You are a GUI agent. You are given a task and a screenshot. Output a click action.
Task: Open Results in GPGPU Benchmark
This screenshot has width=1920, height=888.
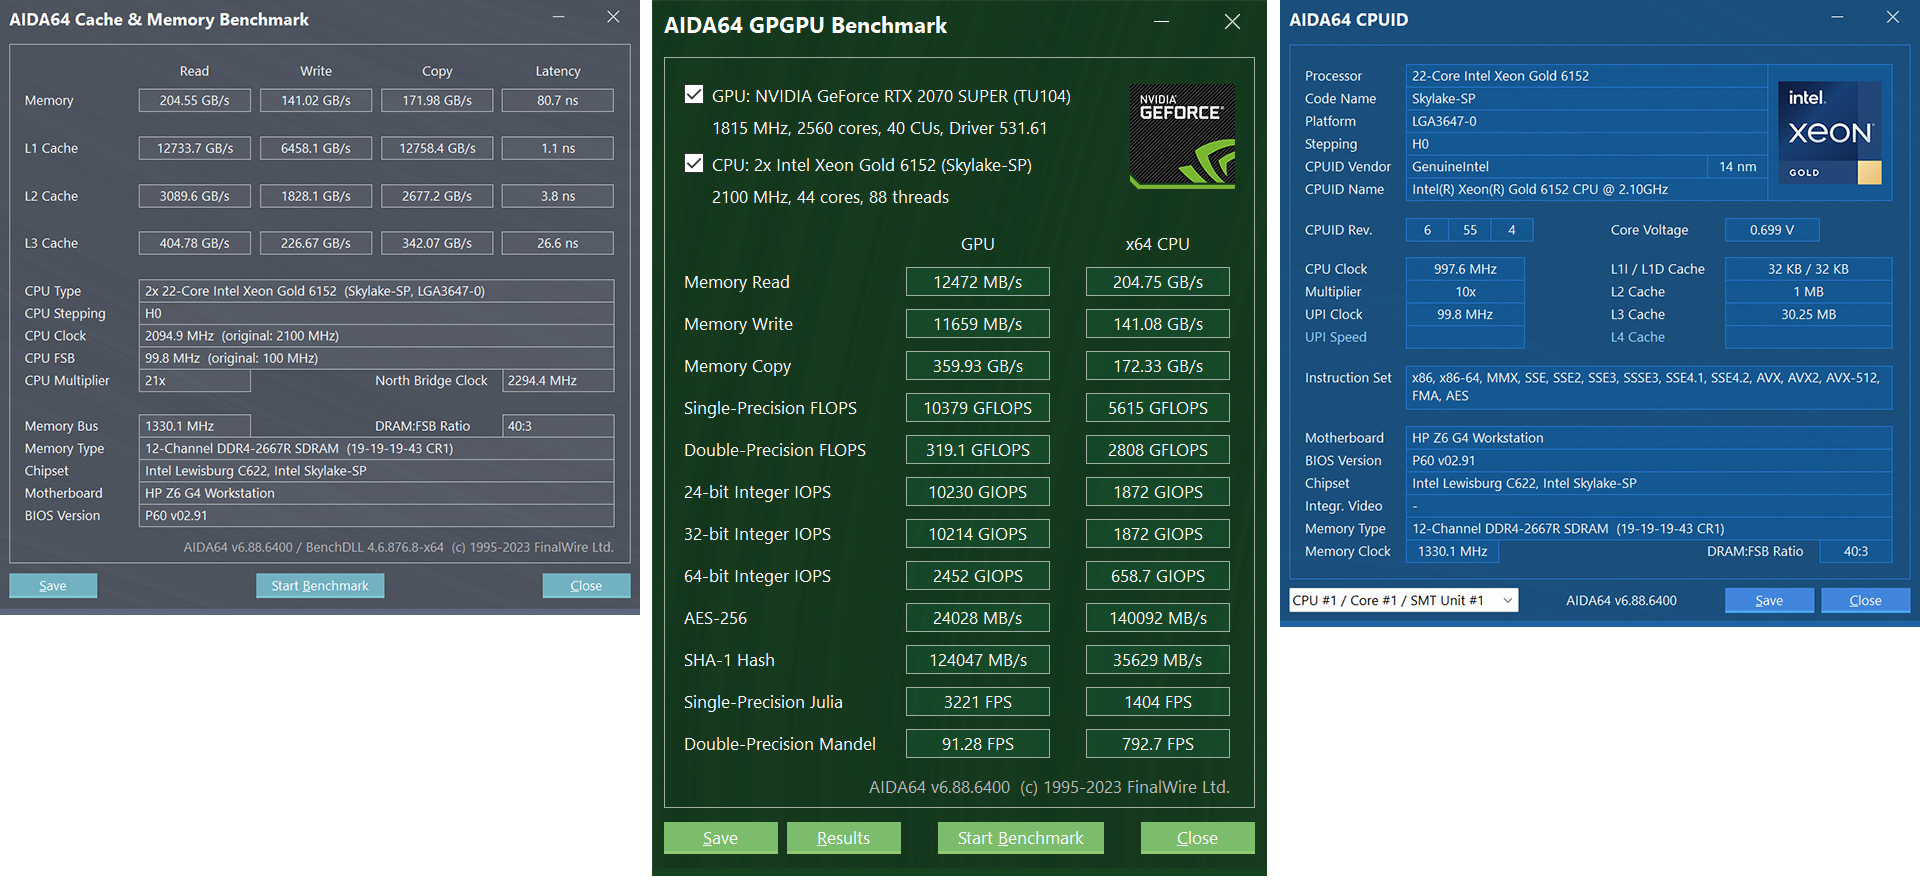843,838
